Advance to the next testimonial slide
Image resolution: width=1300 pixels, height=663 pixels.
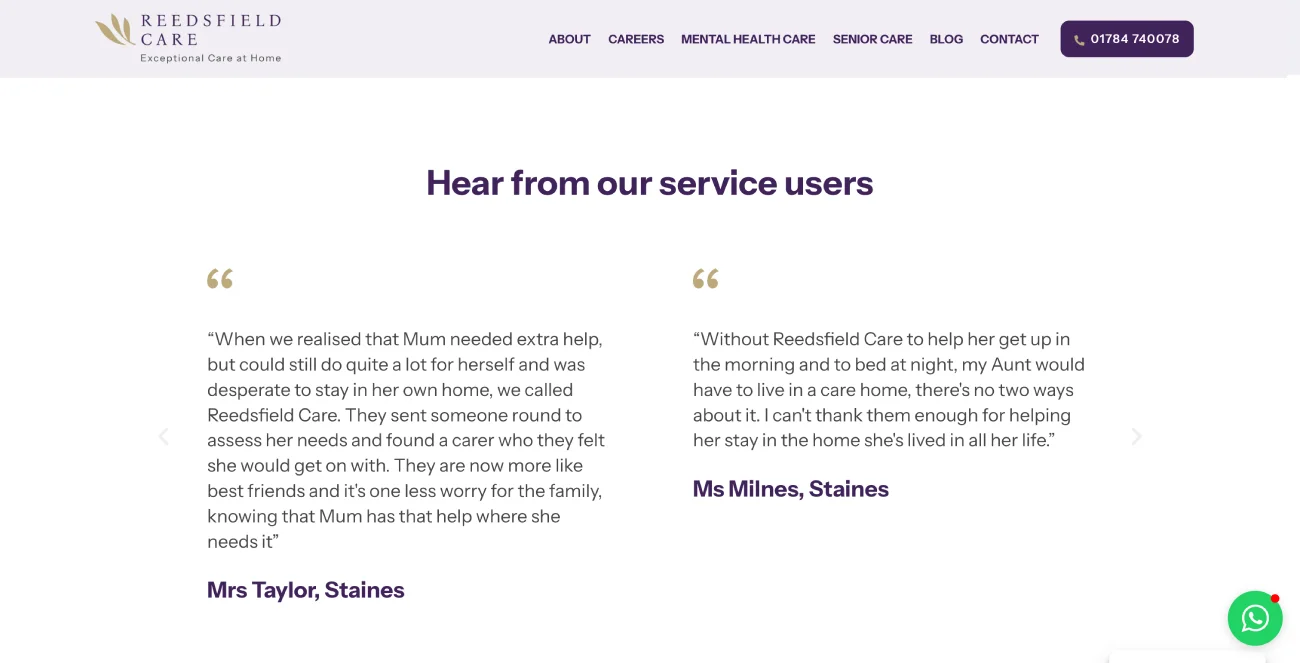pyautogui.click(x=1136, y=436)
